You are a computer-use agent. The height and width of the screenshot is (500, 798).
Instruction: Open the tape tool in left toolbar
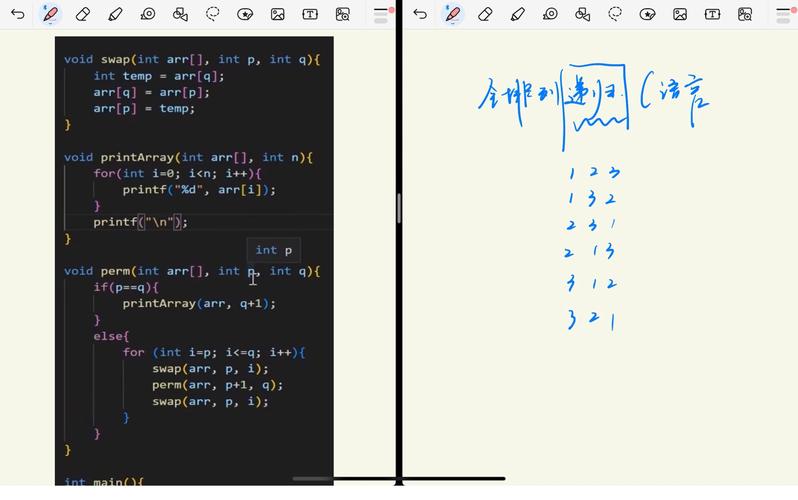148,14
